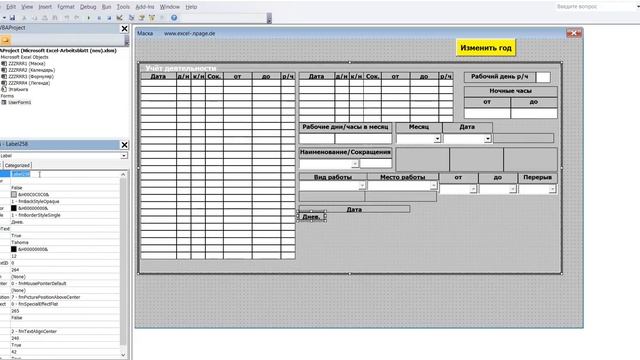
Task: Click the ForeColor black swatch below Tahoma
Action: click(x=14, y=249)
